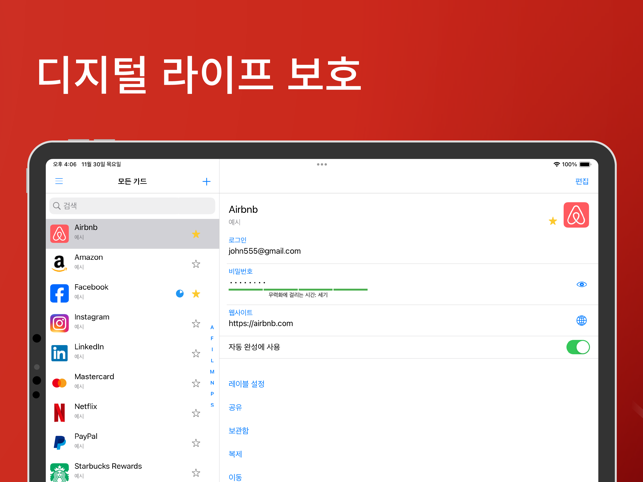Add a new card with plus icon
643x482 pixels.
click(206, 182)
